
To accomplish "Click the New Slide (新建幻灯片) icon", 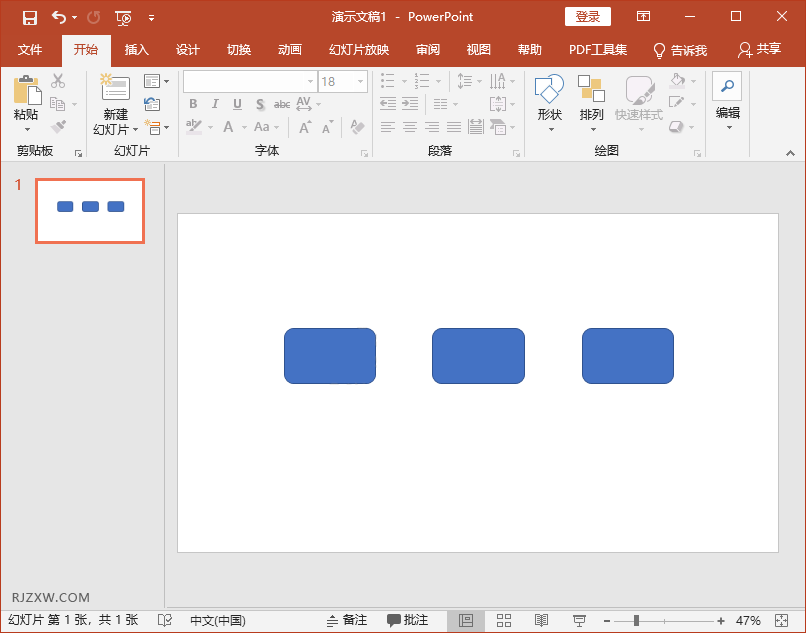I will pos(115,91).
